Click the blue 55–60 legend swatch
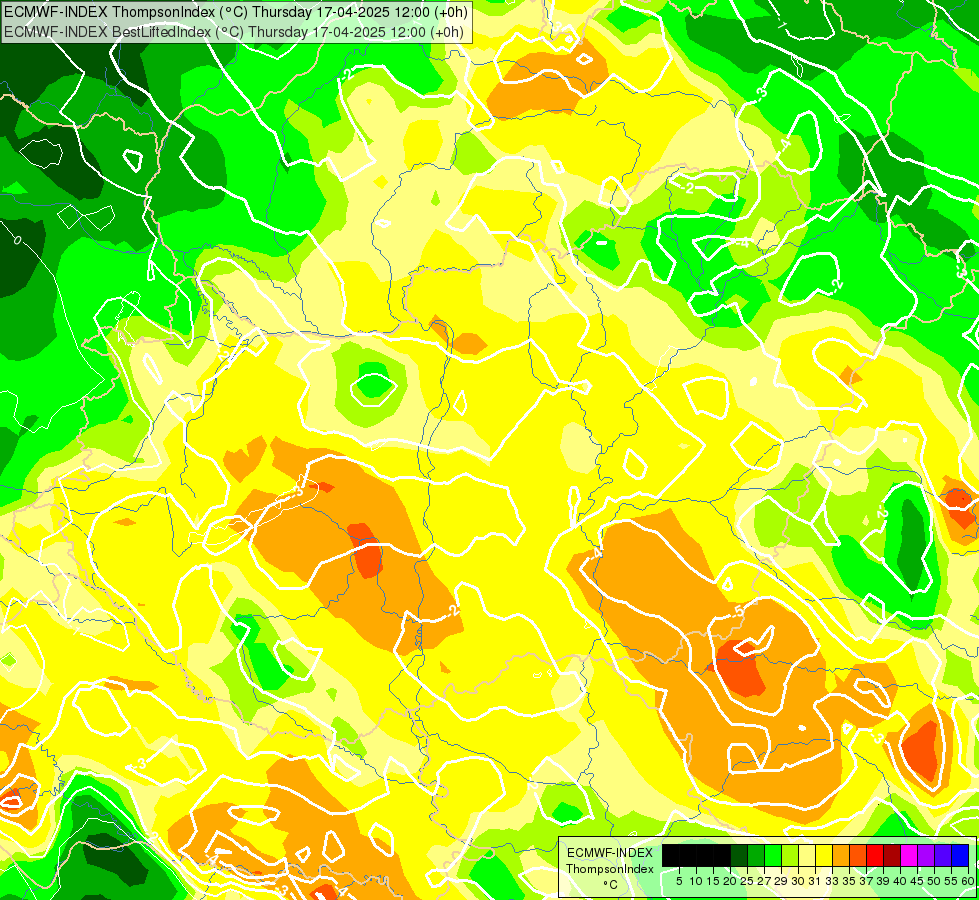Image resolution: width=979 pixels, height=900 pixels. click(x=960, y=855)
